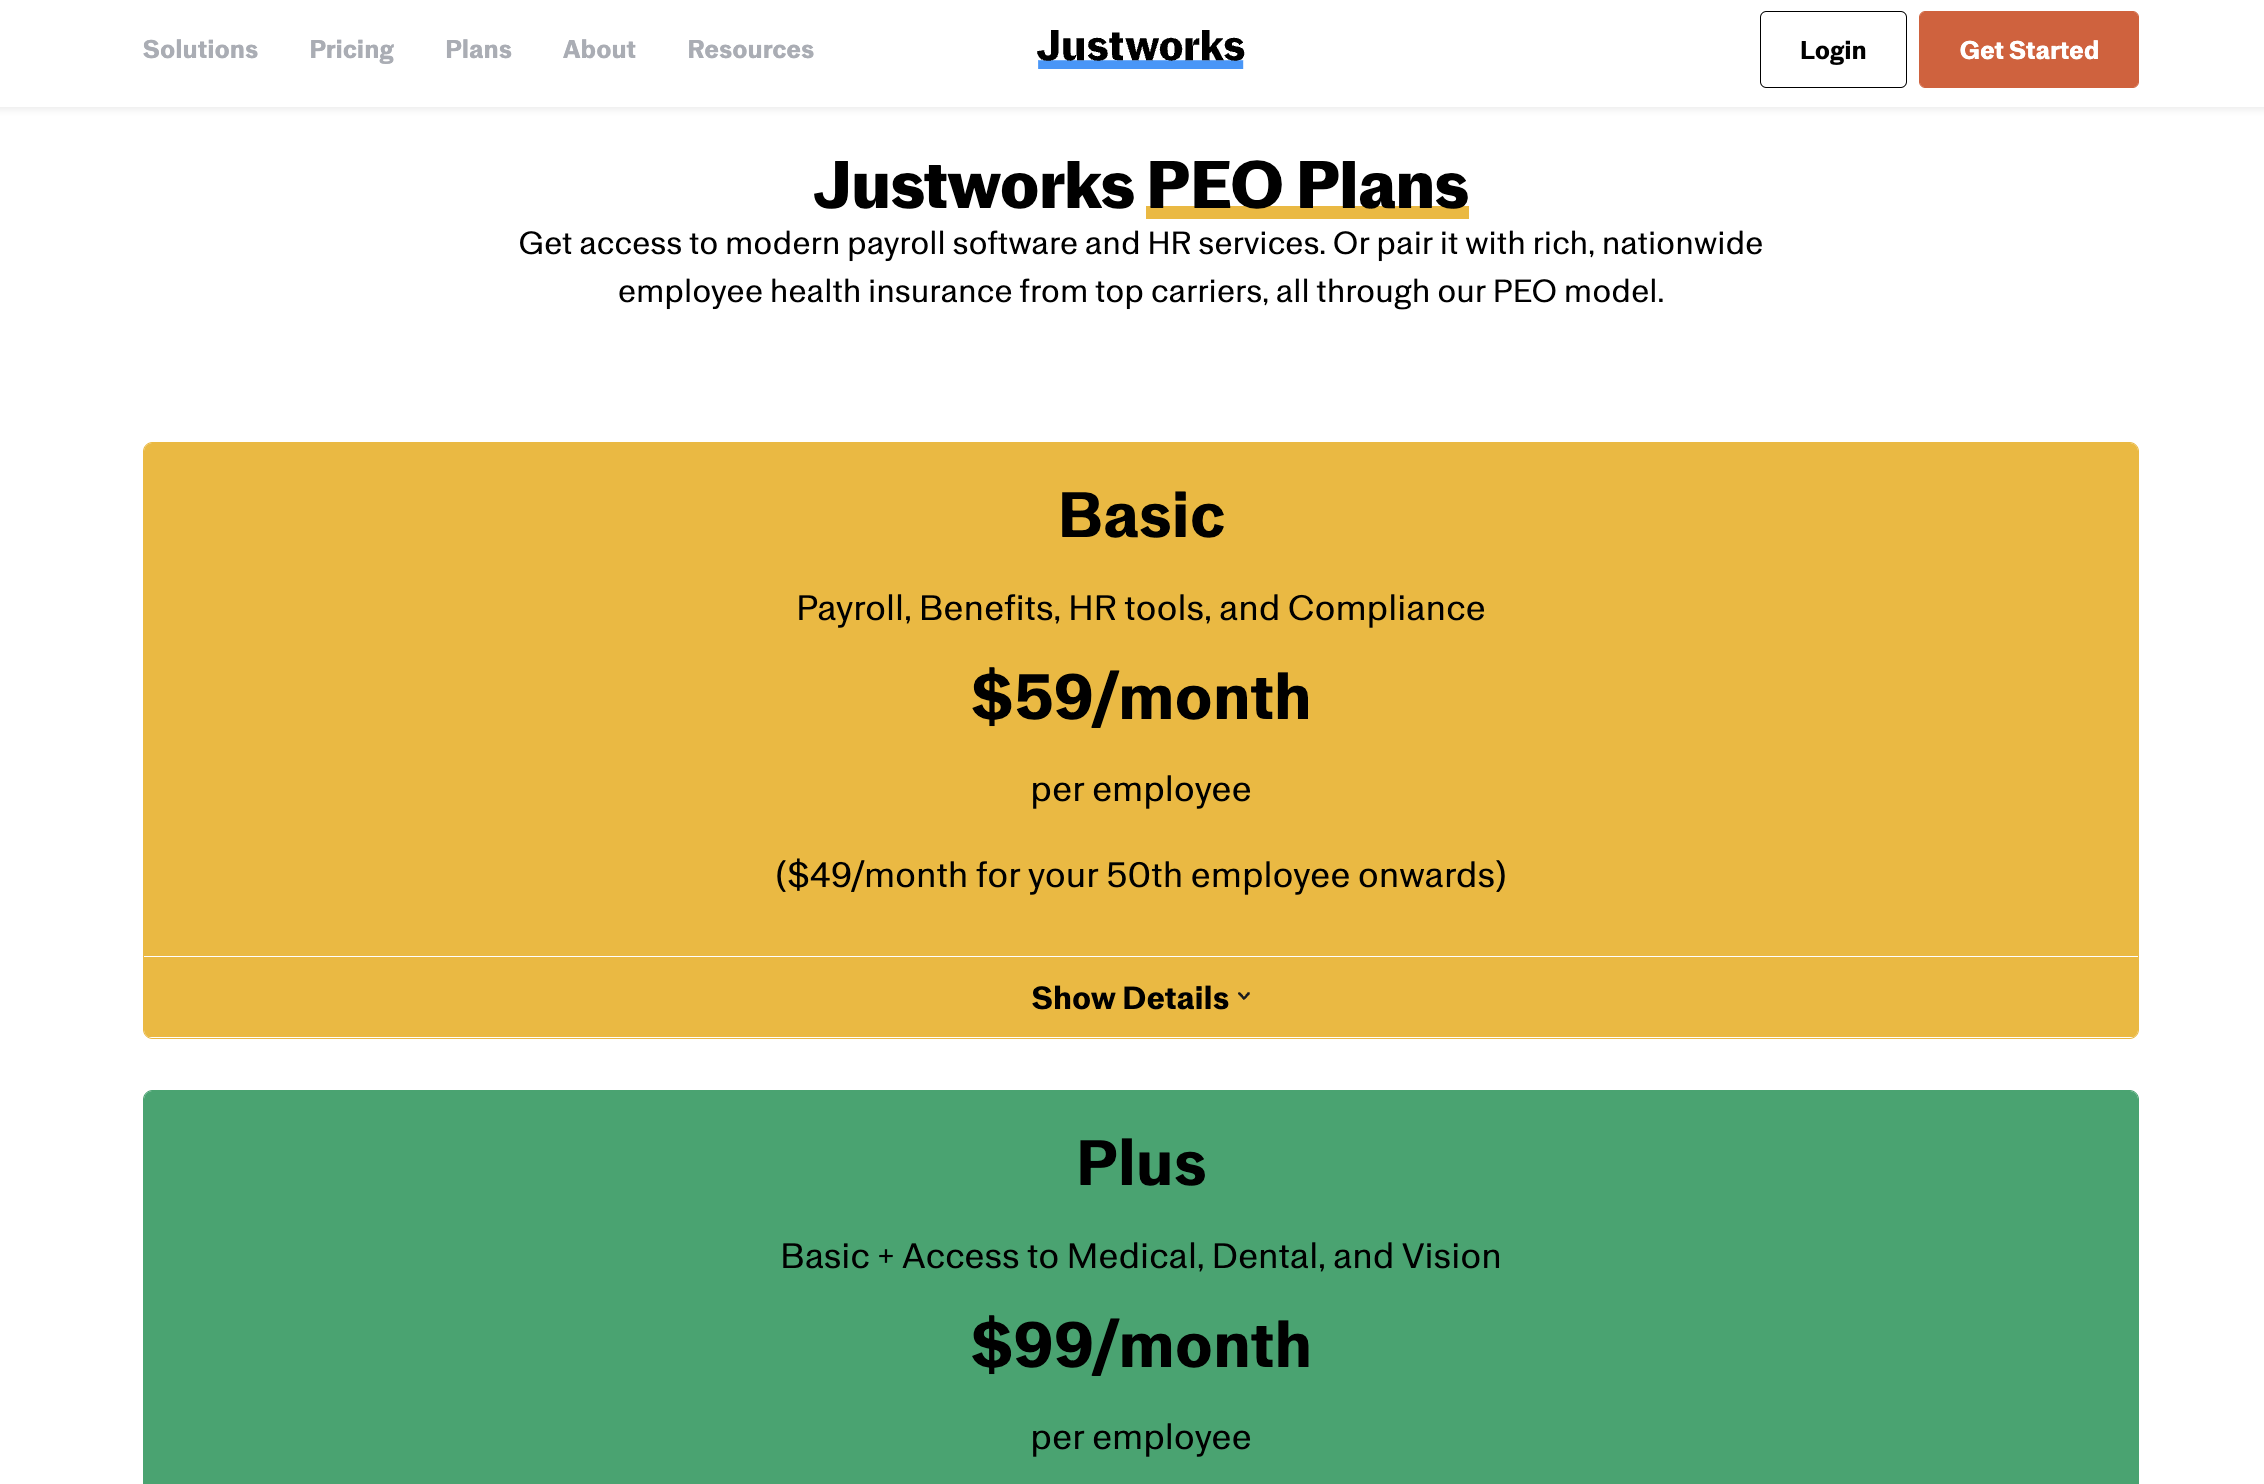Click the Get Started button
The image size is (2264, 1484).
point(2029,48)
